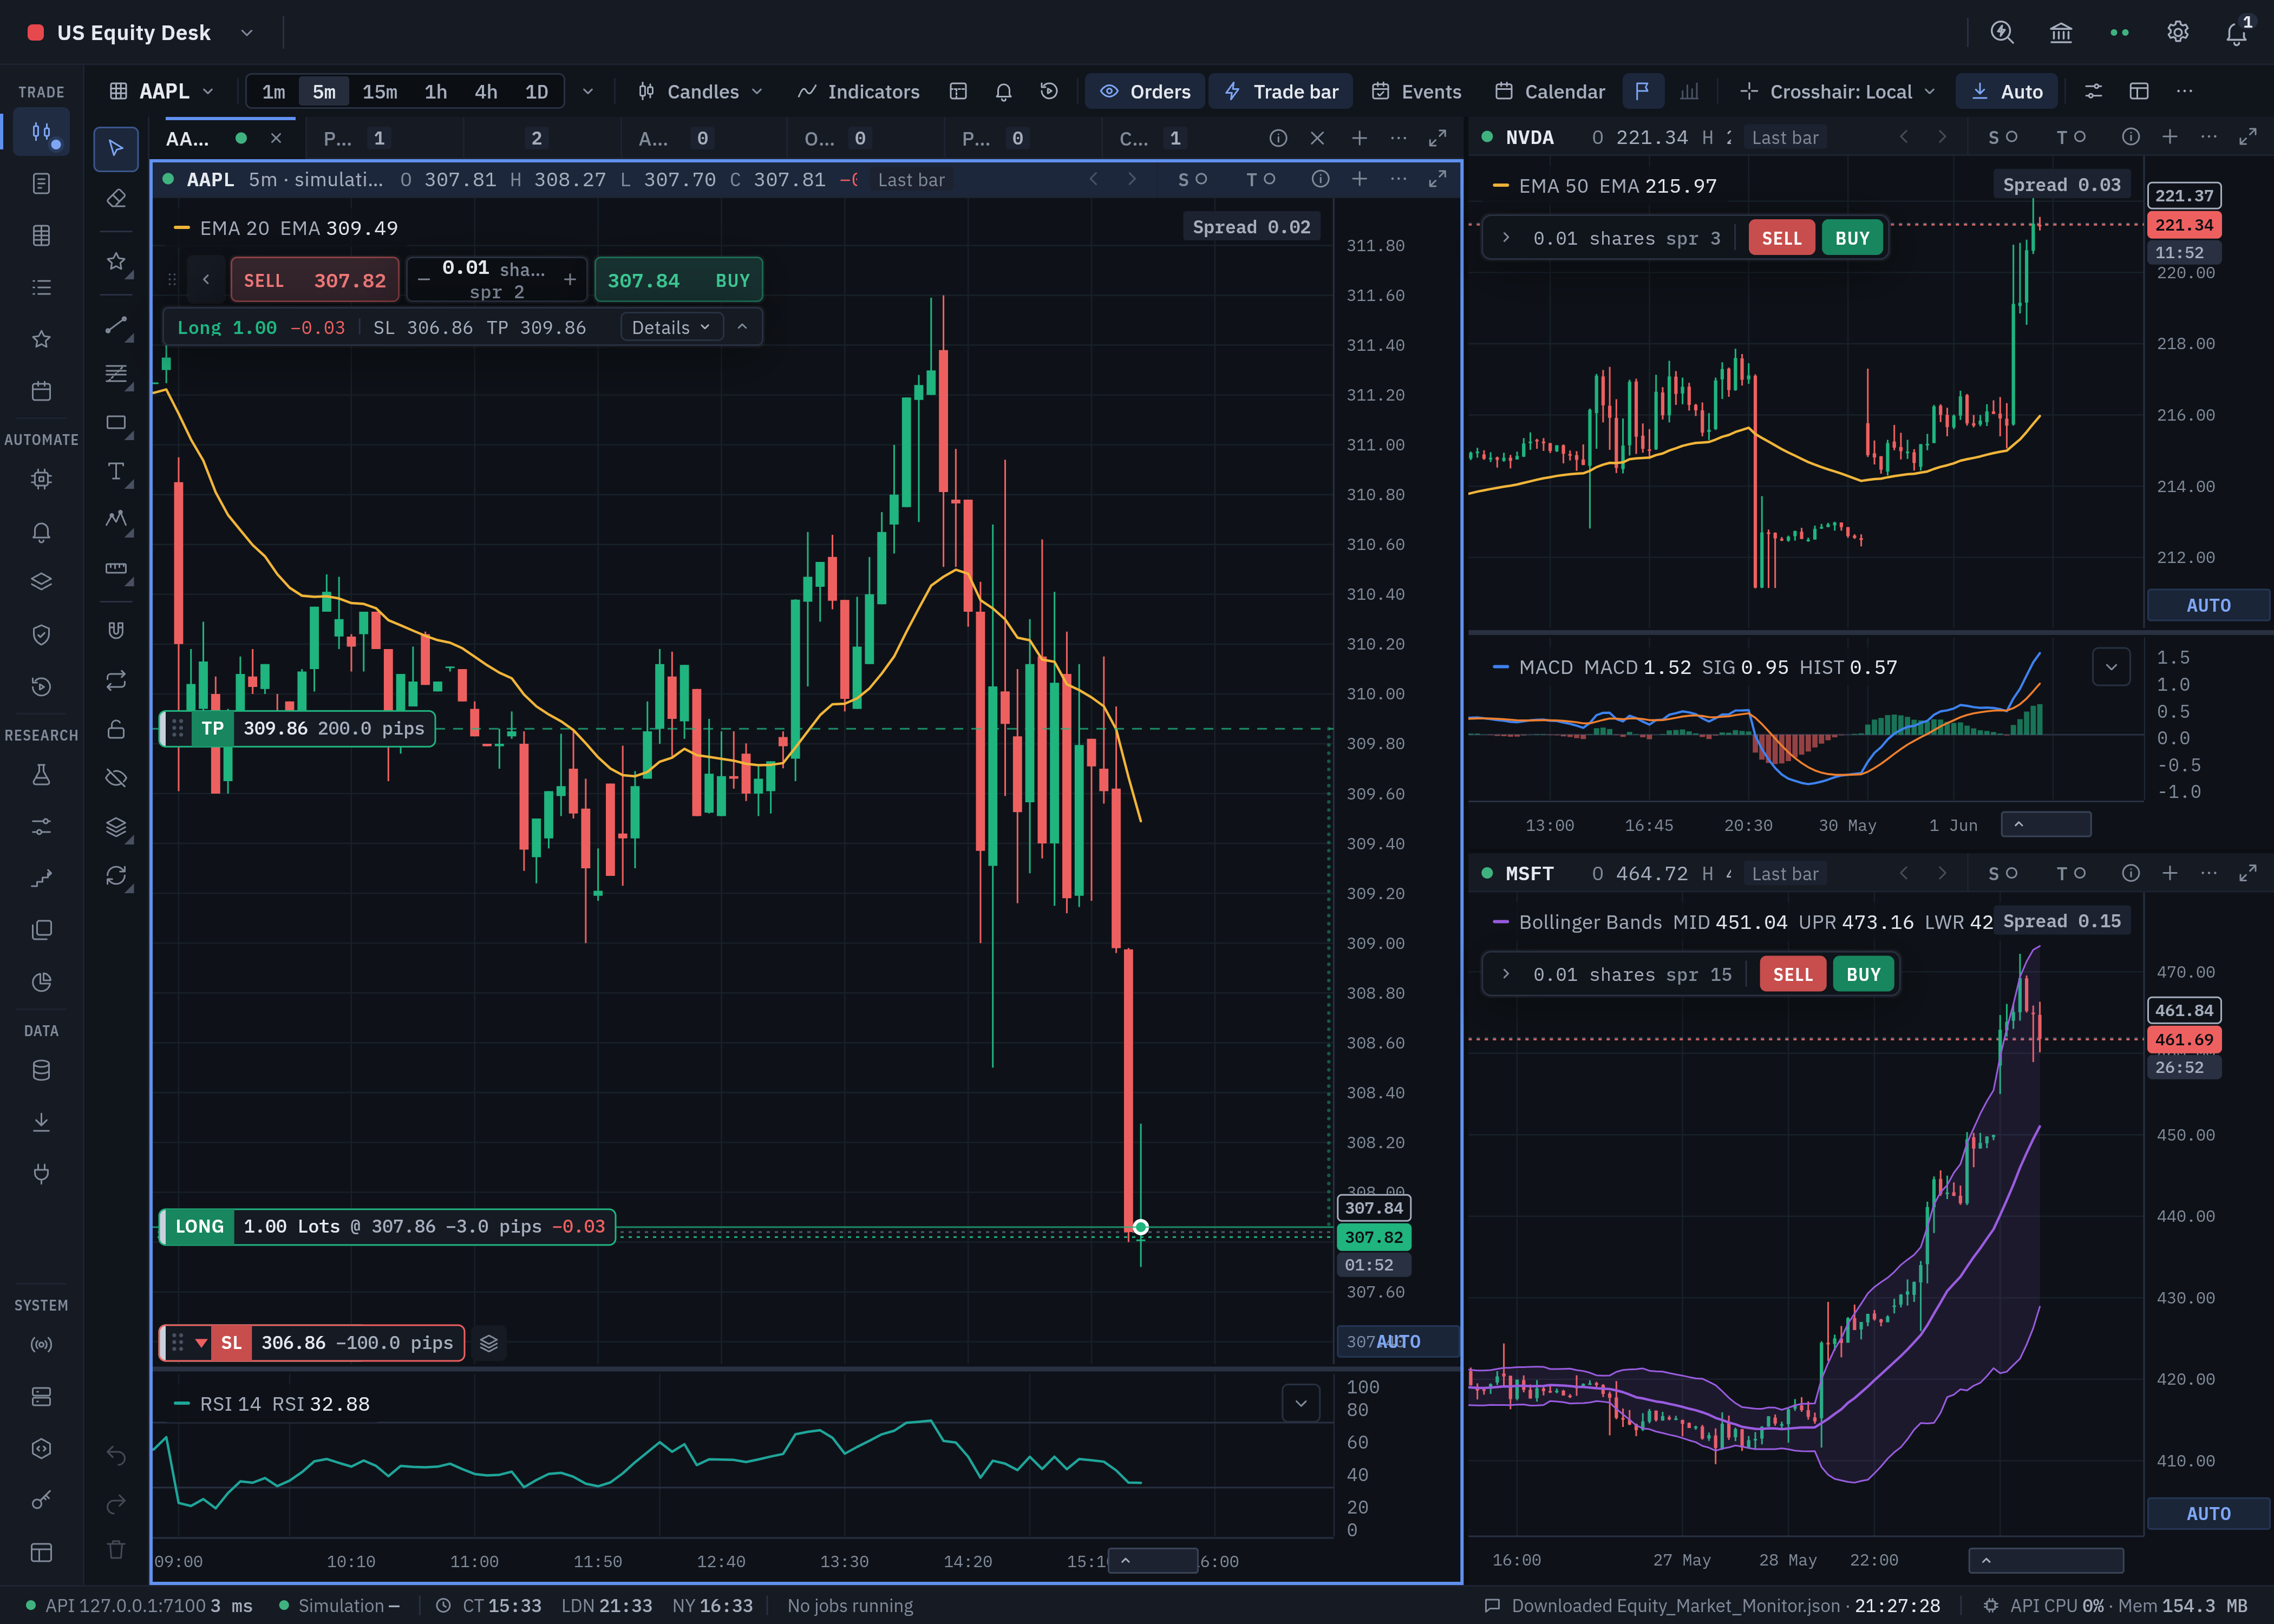Open the symbol search icon in the header

tap(2002, 32)
